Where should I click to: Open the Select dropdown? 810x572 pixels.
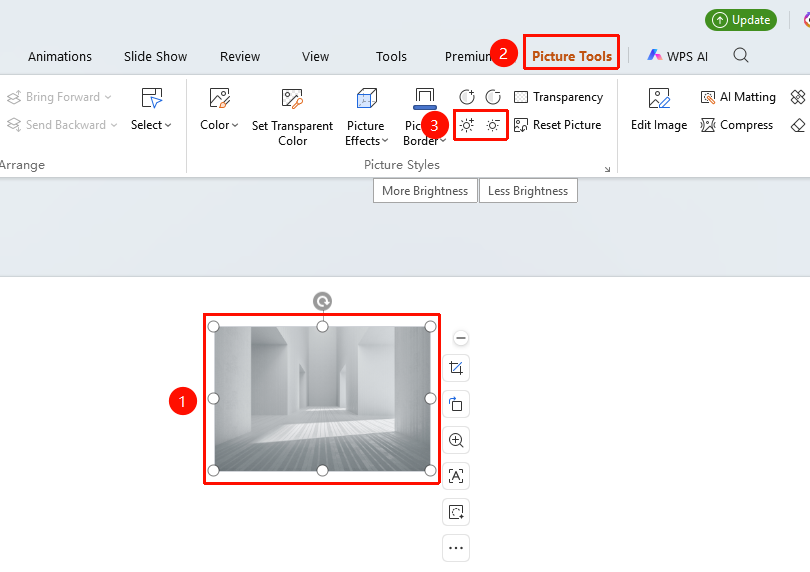coord(151,125)
